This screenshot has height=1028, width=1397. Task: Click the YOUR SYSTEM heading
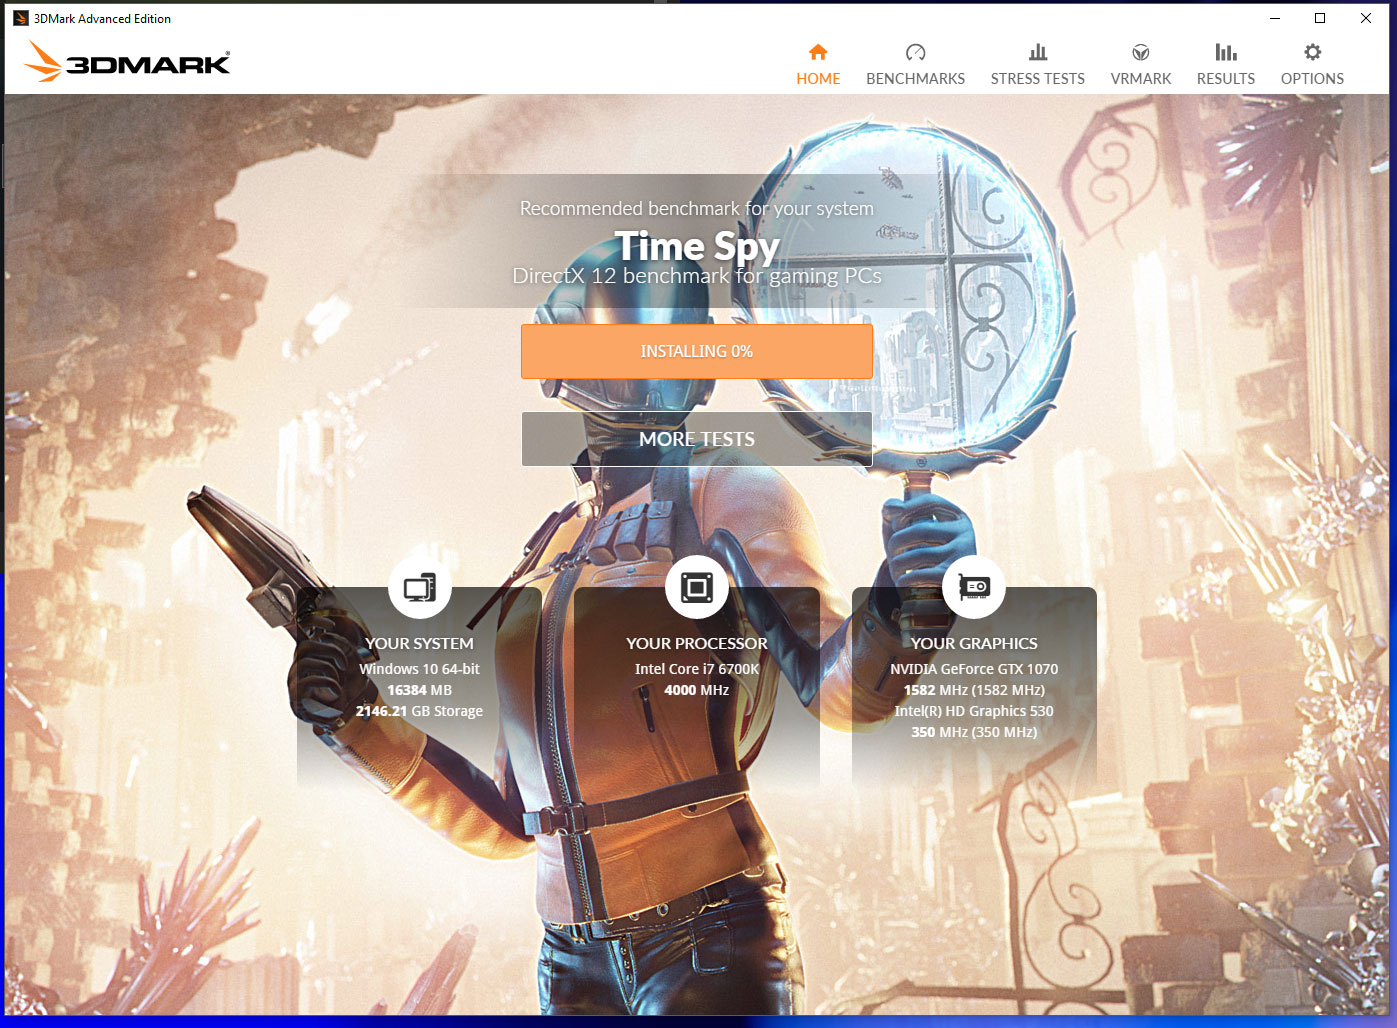[x=419, y=644]
